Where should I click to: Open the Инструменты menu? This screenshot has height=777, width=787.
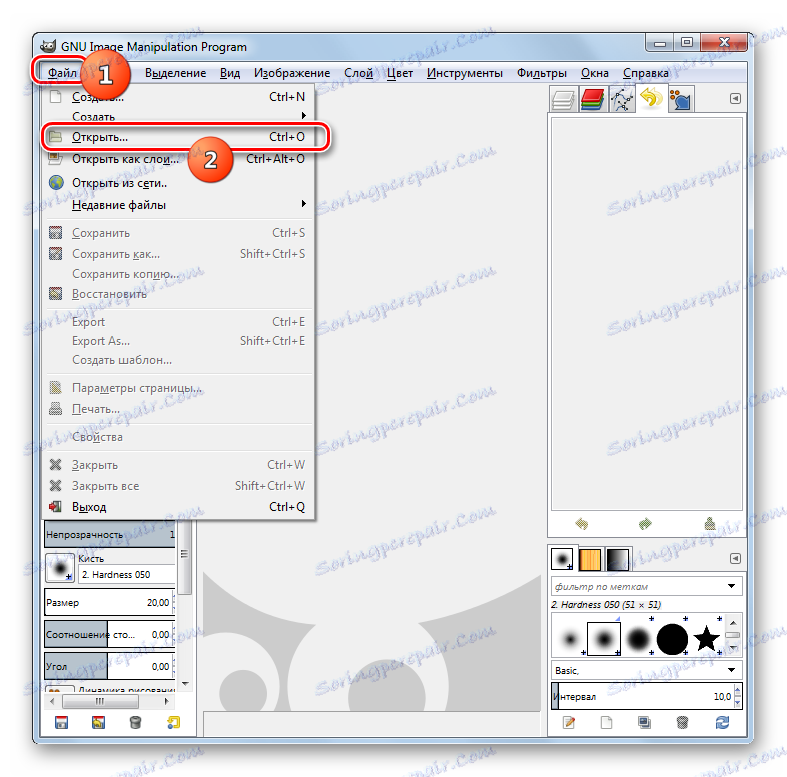coord(465,73)
